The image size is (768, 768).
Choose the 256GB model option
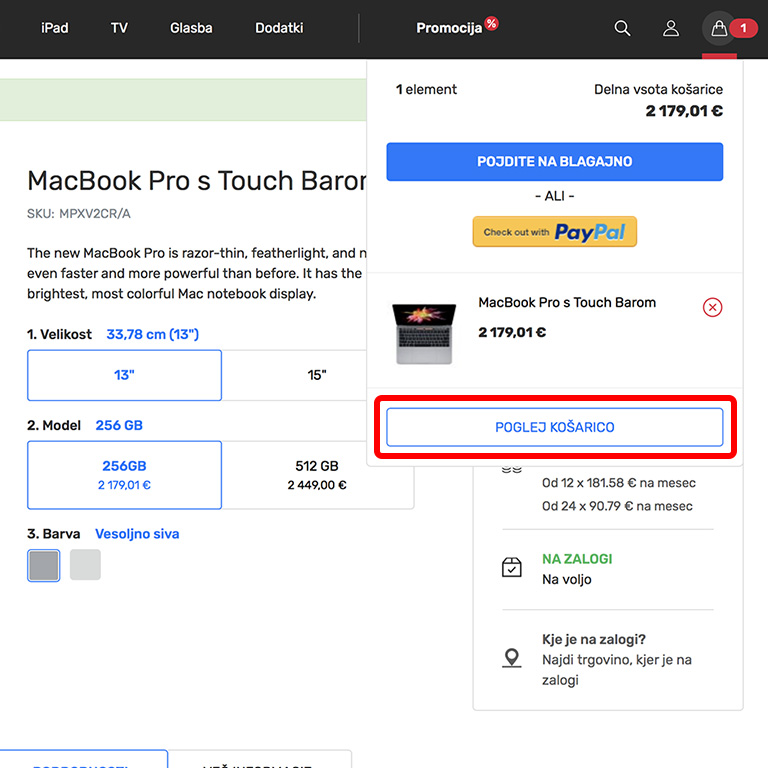[x=124, y=475]
